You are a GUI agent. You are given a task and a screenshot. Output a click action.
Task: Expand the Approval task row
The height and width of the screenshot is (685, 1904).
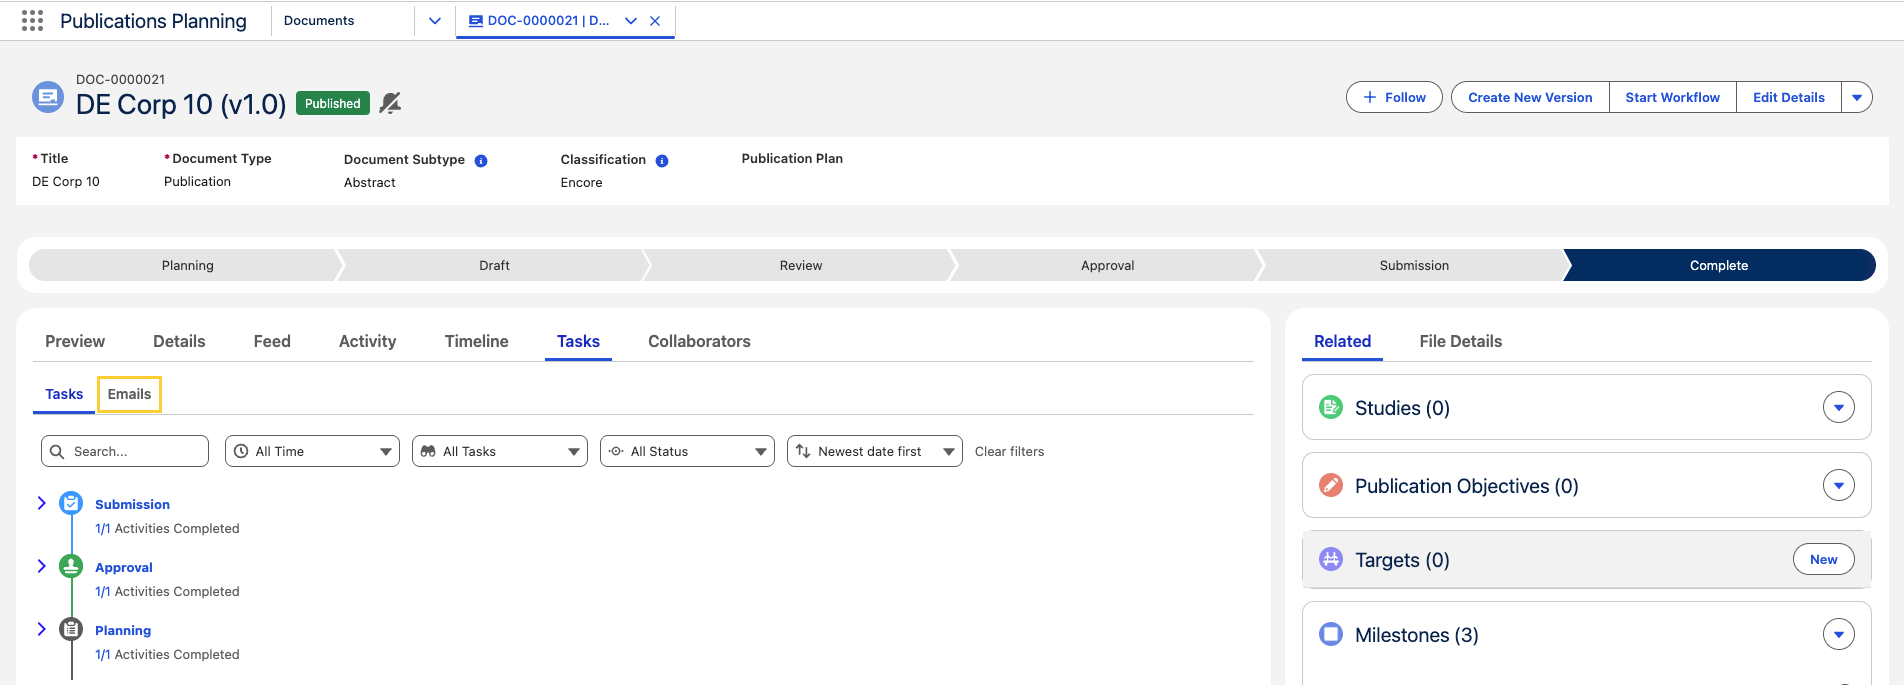tap(41, 566)
